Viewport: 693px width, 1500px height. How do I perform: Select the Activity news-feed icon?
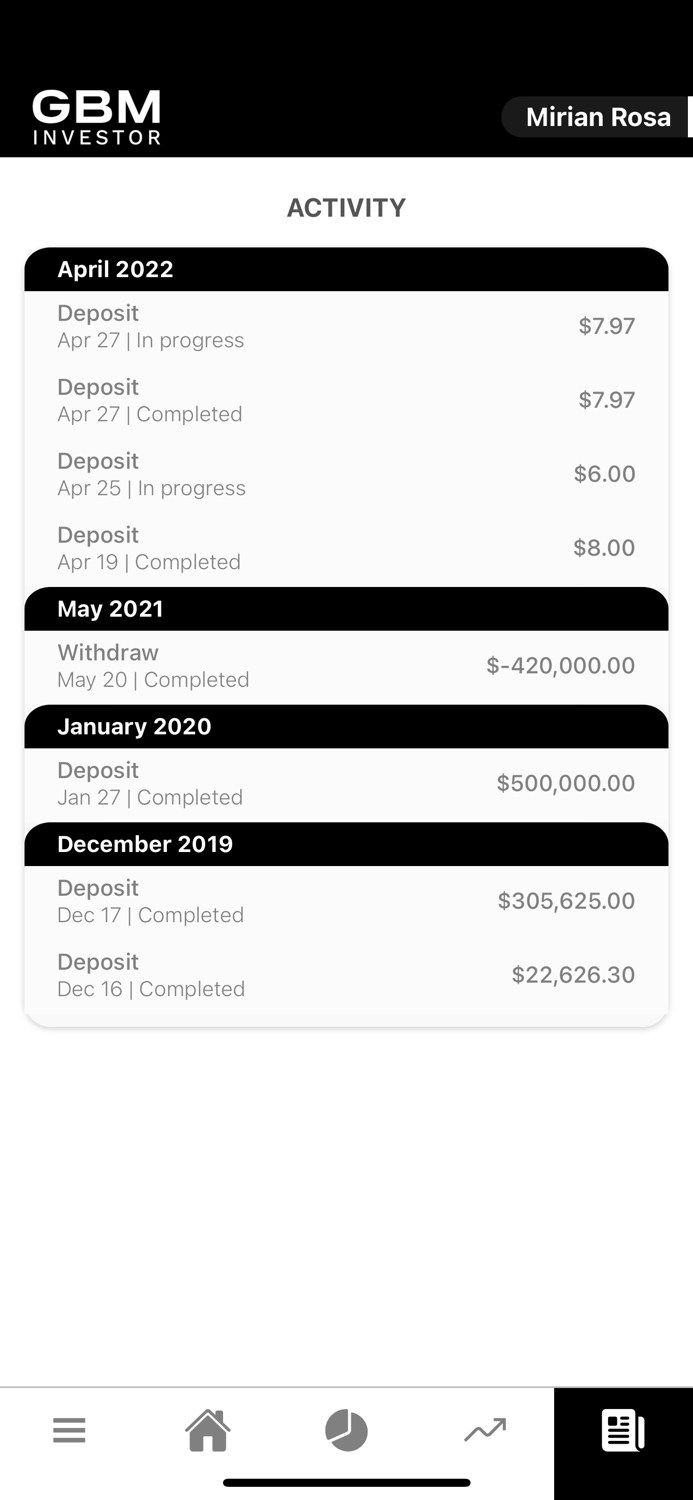click(x=623, y=1430)
